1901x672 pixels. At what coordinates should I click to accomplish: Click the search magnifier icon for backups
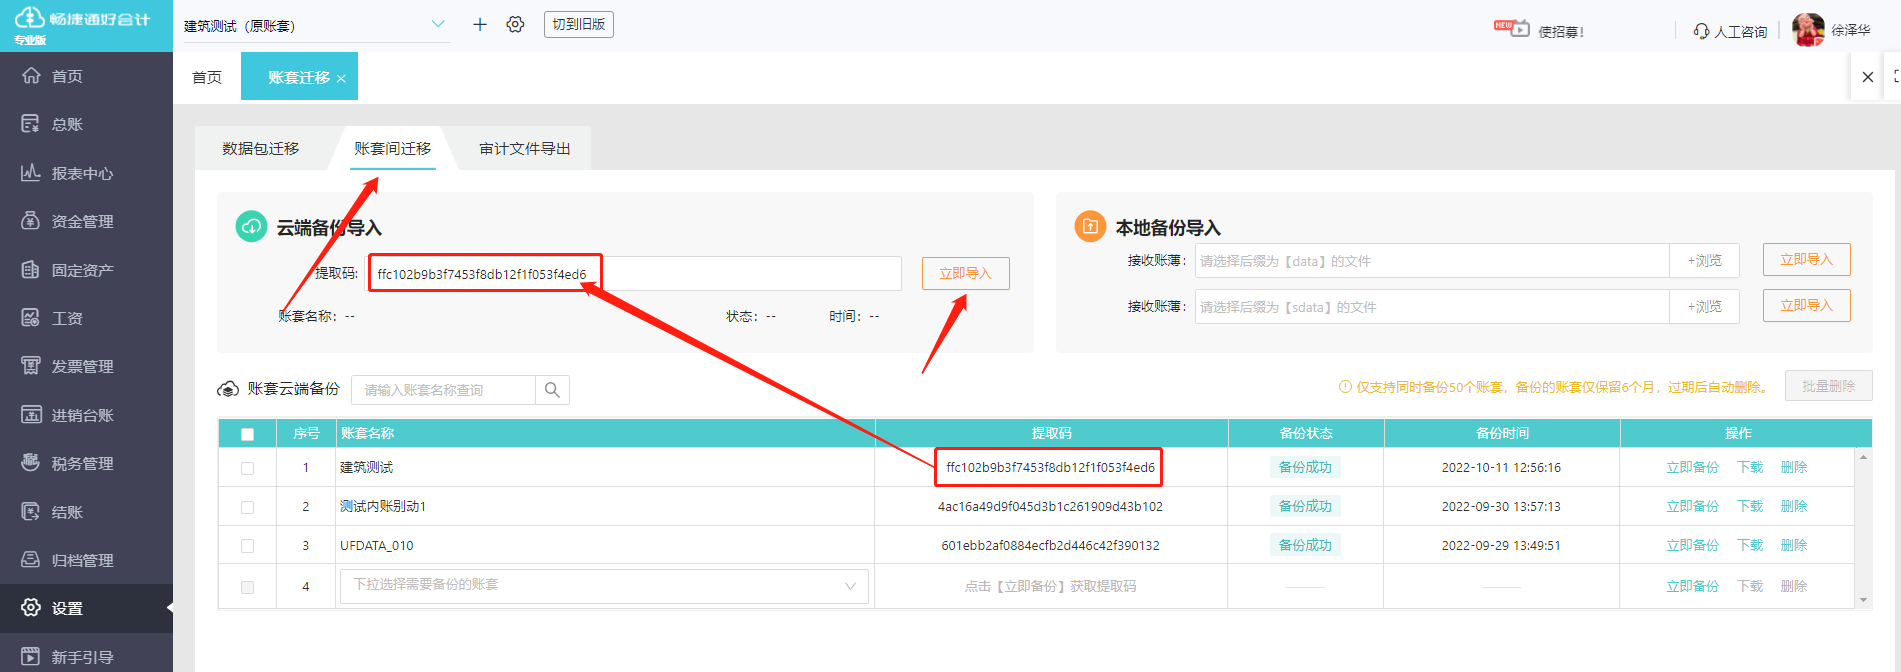pos(552,390)
